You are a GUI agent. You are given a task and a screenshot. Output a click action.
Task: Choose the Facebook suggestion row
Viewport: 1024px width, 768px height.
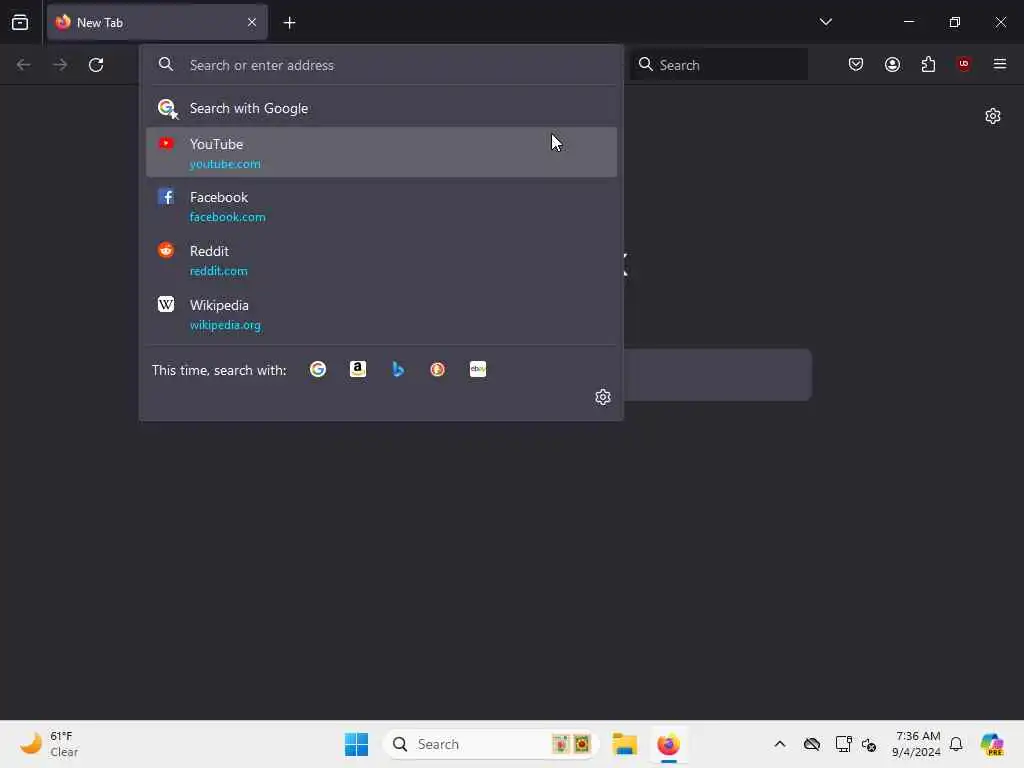point(381,206)
